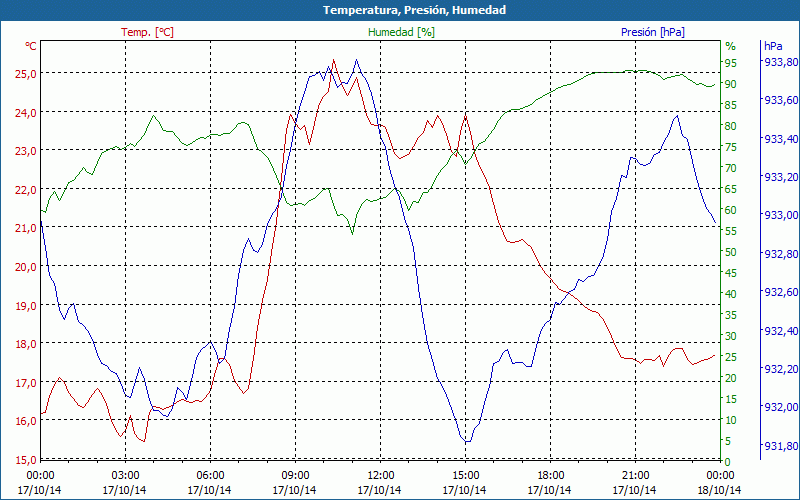Click the green '%' axis unit label
The image size is (800, 500).
pos(731,46)
